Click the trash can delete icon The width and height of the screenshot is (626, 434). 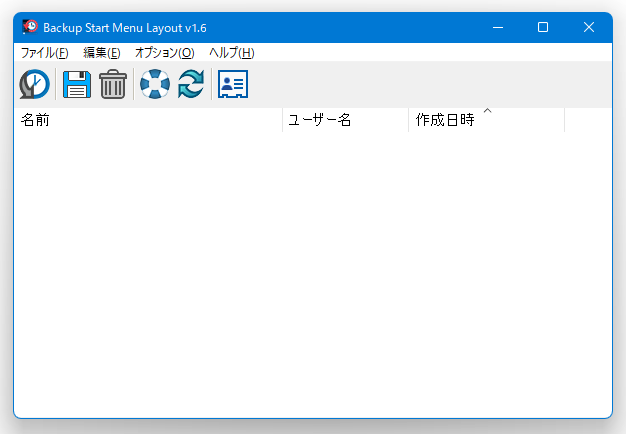(x=113, y=84)
